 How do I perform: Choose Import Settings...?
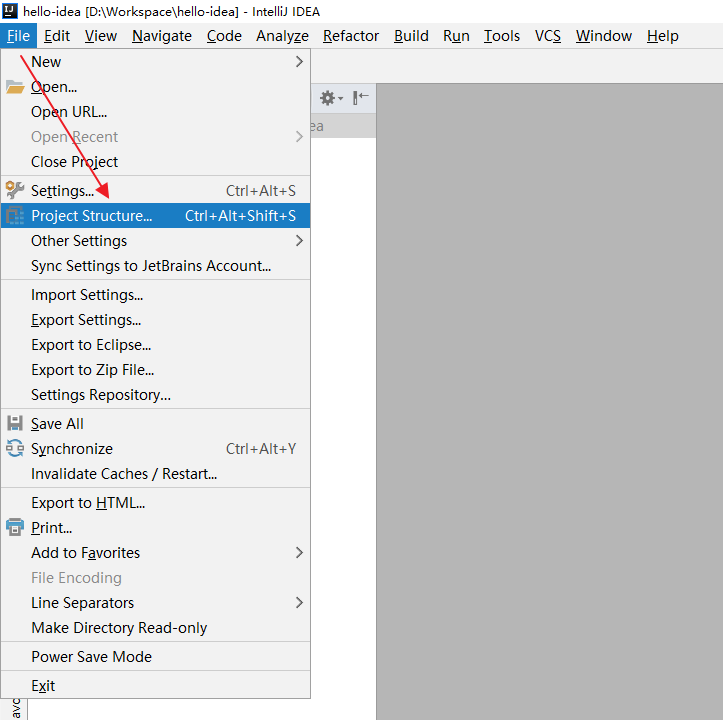pyautogui.click(x=155, y=295)
